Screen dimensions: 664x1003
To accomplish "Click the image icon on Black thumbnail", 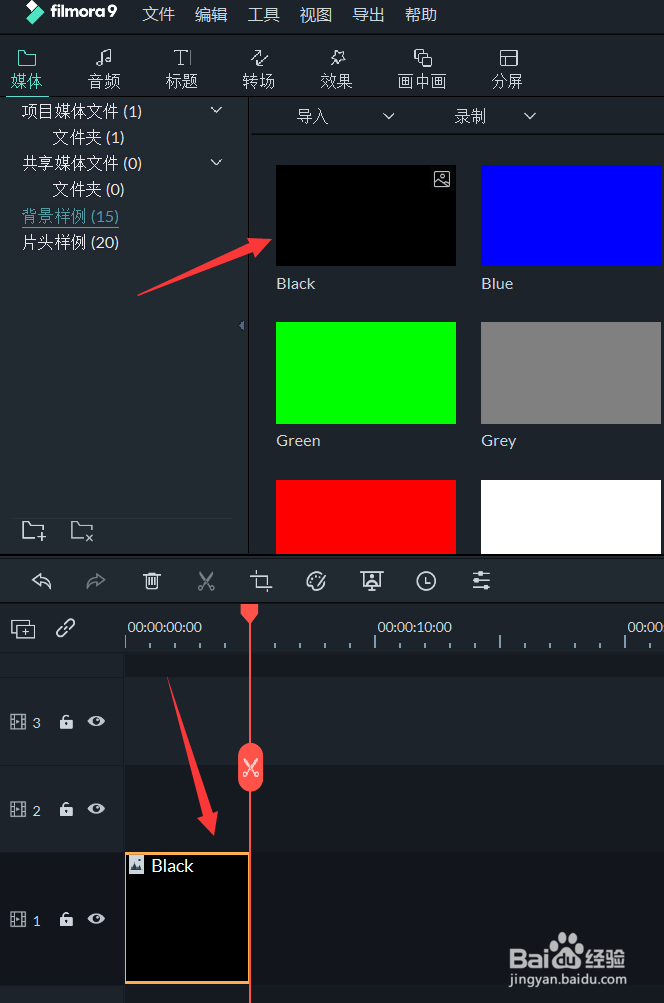I will pos(442,179).
